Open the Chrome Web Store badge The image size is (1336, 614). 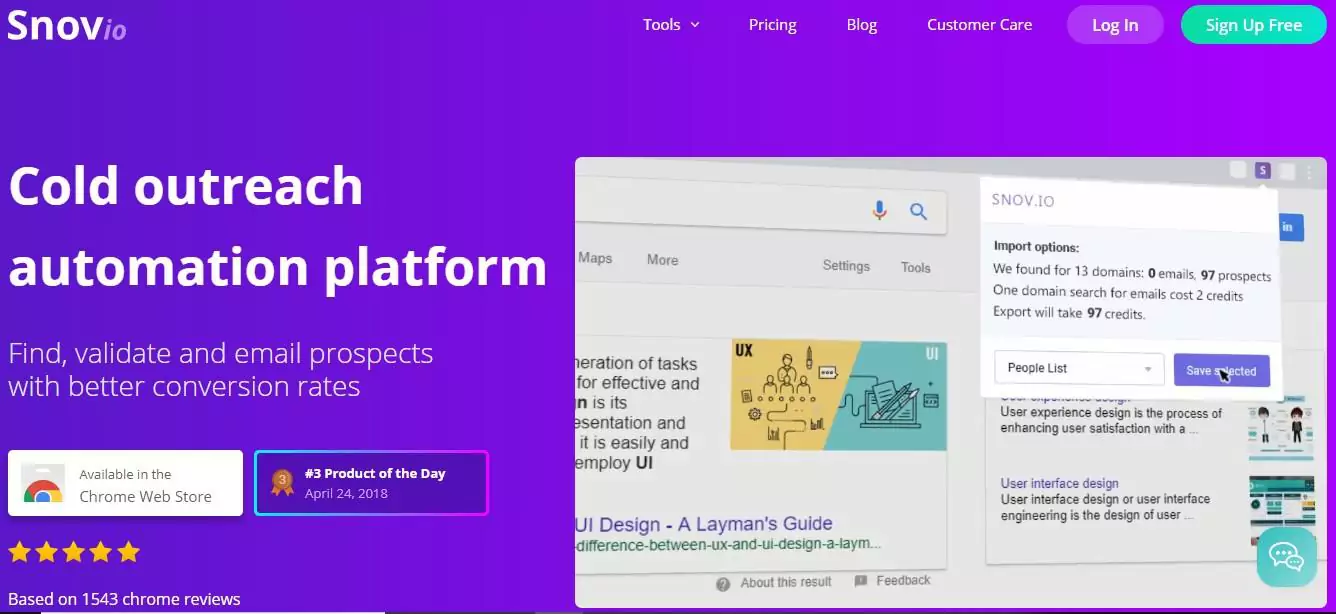[125, 483]
